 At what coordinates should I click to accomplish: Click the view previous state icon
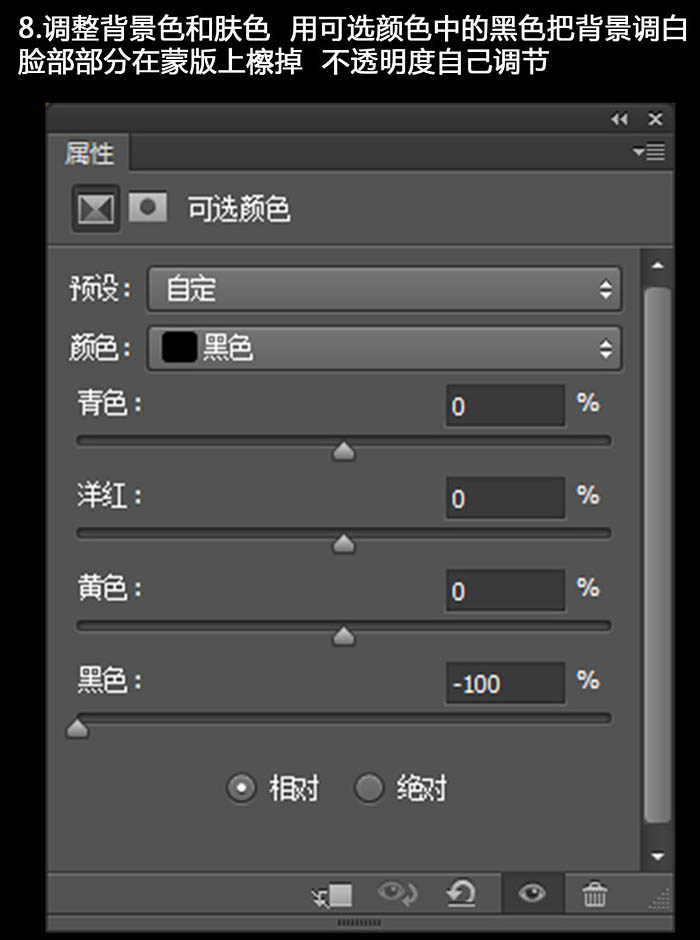[398, 894]
